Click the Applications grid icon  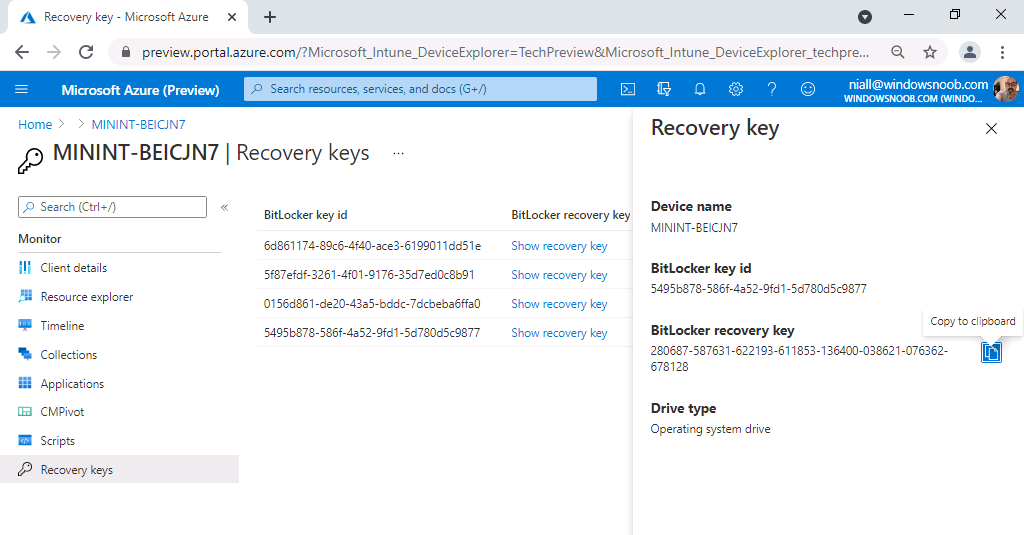point(25,383)
